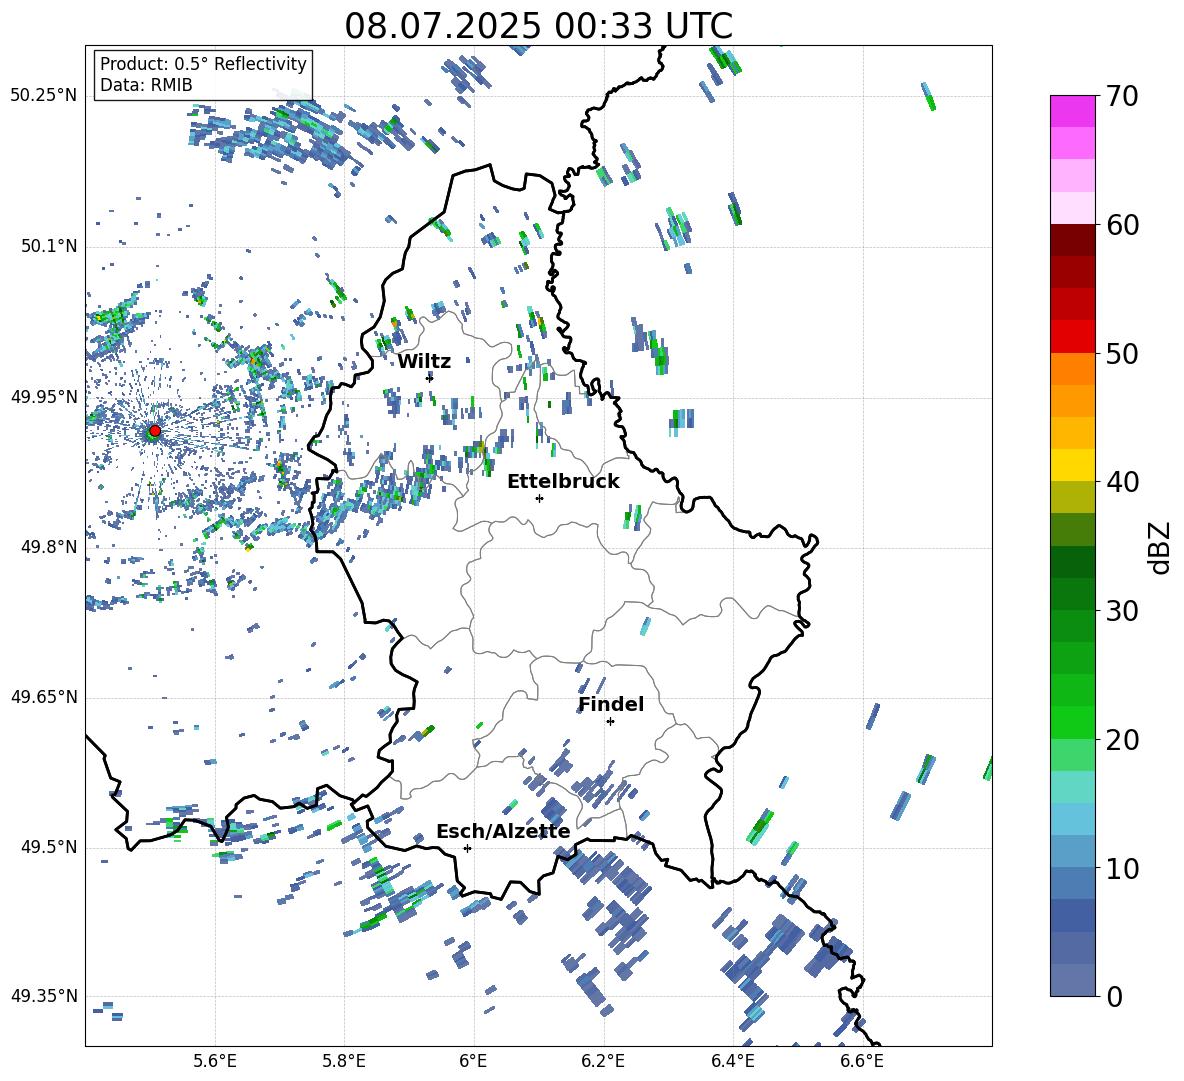Click the Ettelbruck location cross marker

click(x=539, y=498)
